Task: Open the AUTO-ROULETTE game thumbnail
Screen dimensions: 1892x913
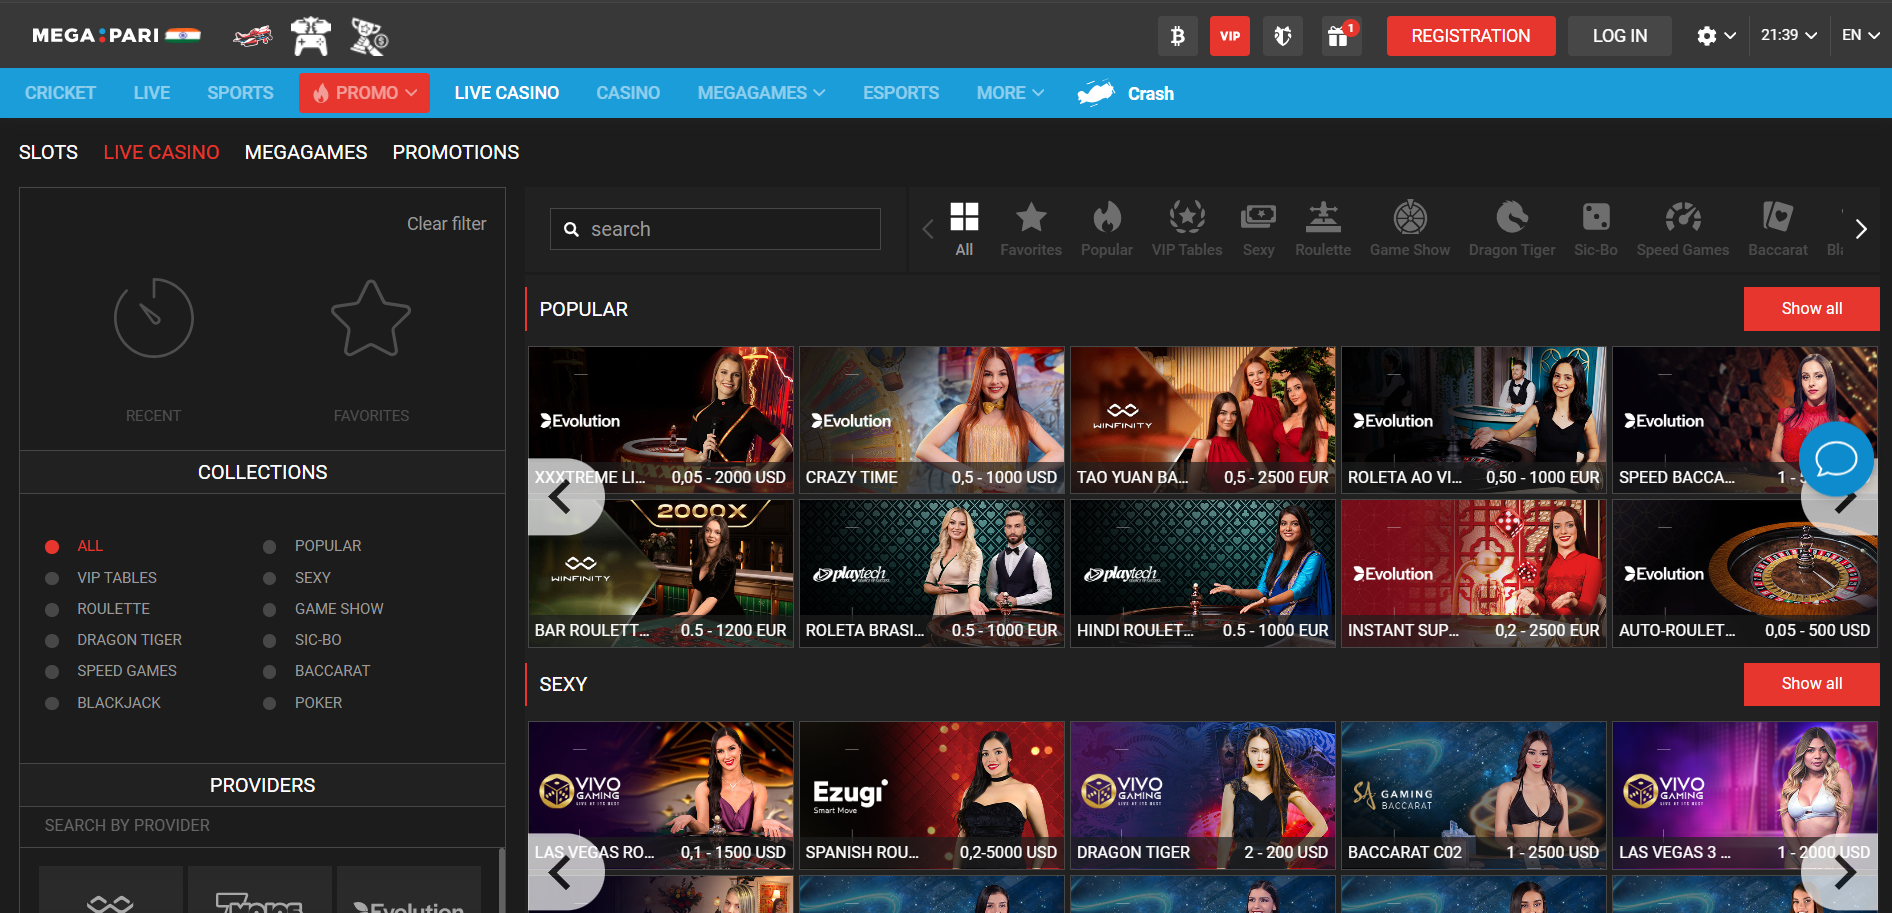Action: click(1745, 573)
